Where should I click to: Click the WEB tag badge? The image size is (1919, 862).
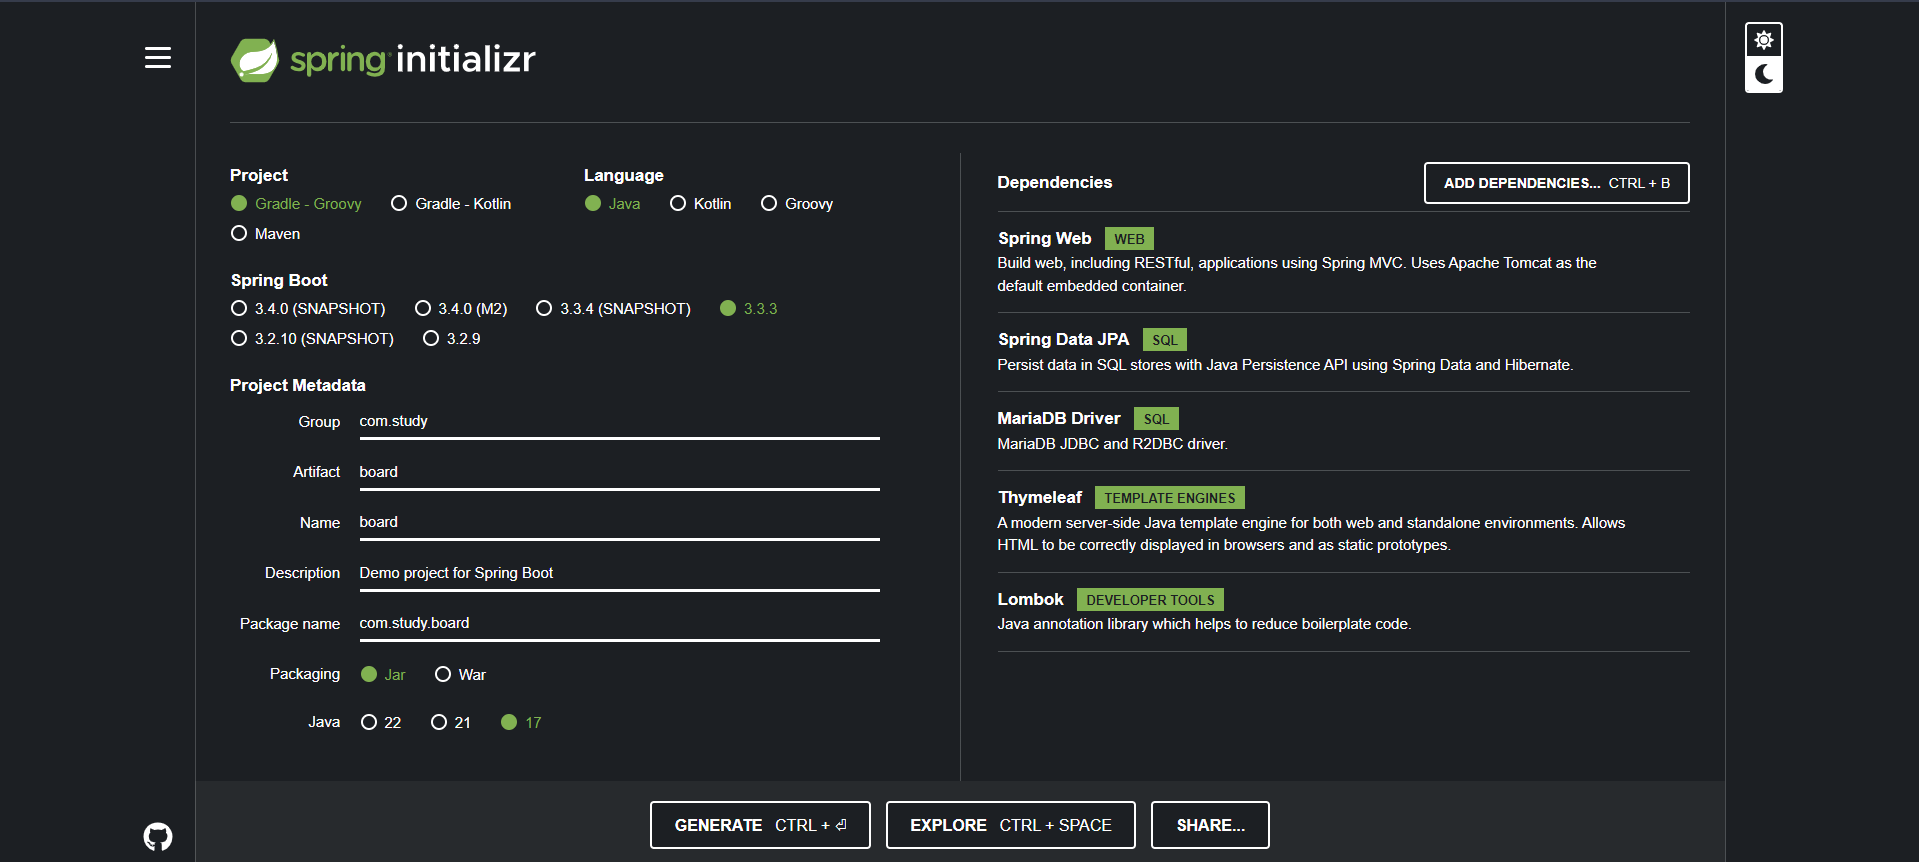[1129, 239]
